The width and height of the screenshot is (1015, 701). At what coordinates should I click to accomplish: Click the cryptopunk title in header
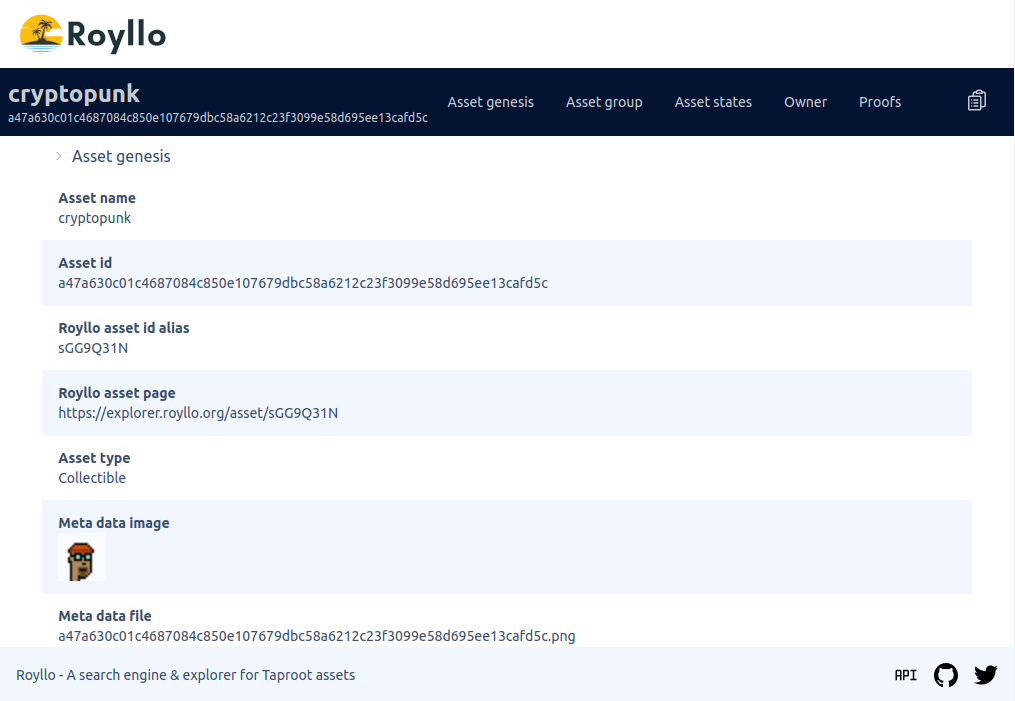click(x=74, y=94)
